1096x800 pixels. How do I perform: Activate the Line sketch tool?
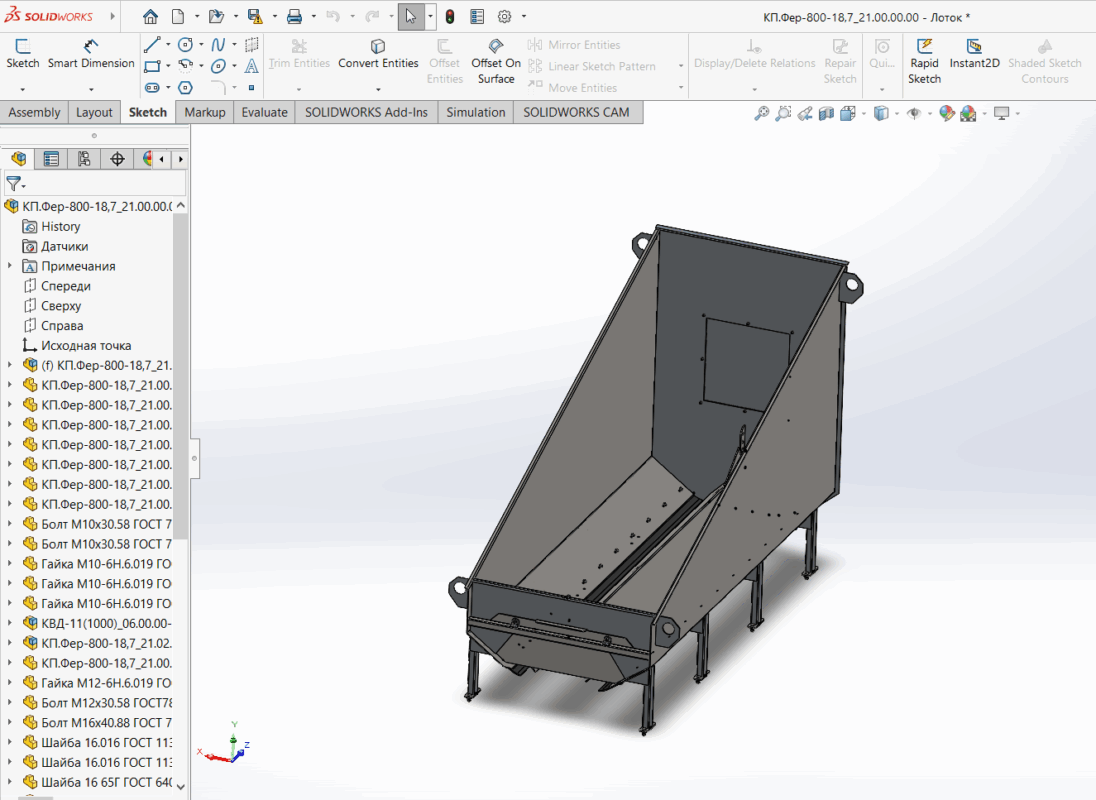click(152, 46)
